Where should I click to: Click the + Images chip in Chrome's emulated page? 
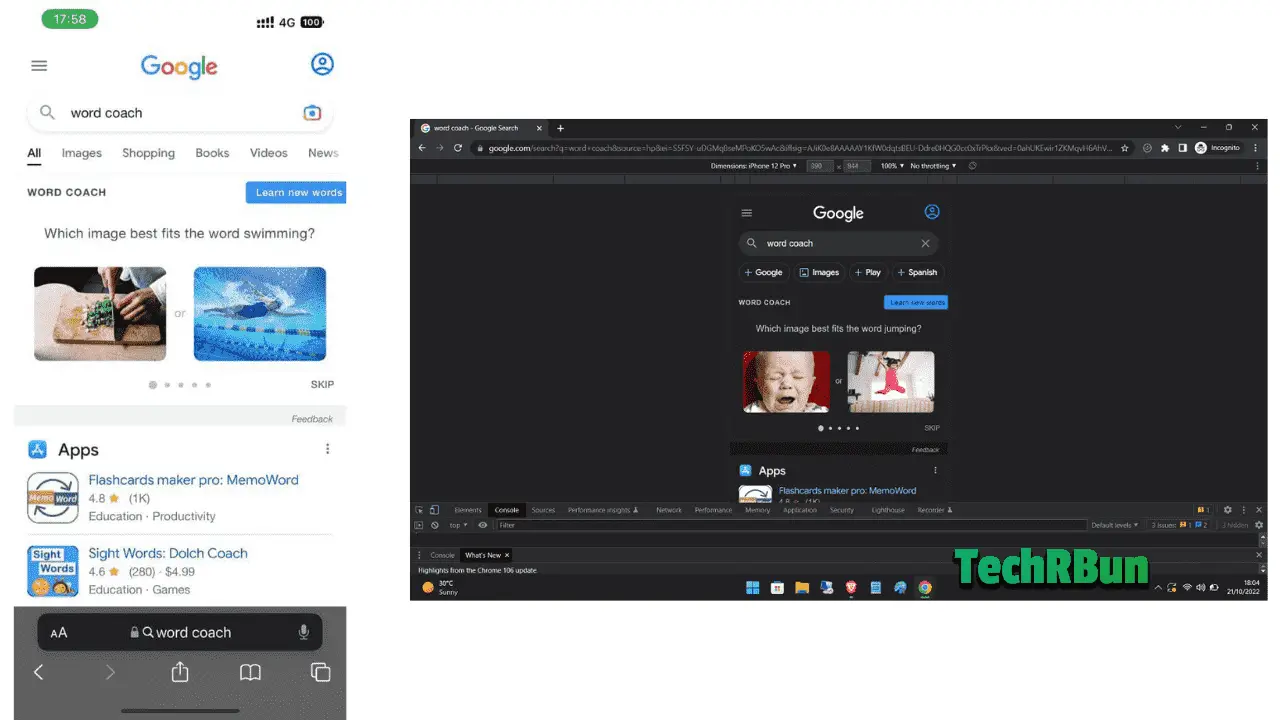(x=819, y=272)
